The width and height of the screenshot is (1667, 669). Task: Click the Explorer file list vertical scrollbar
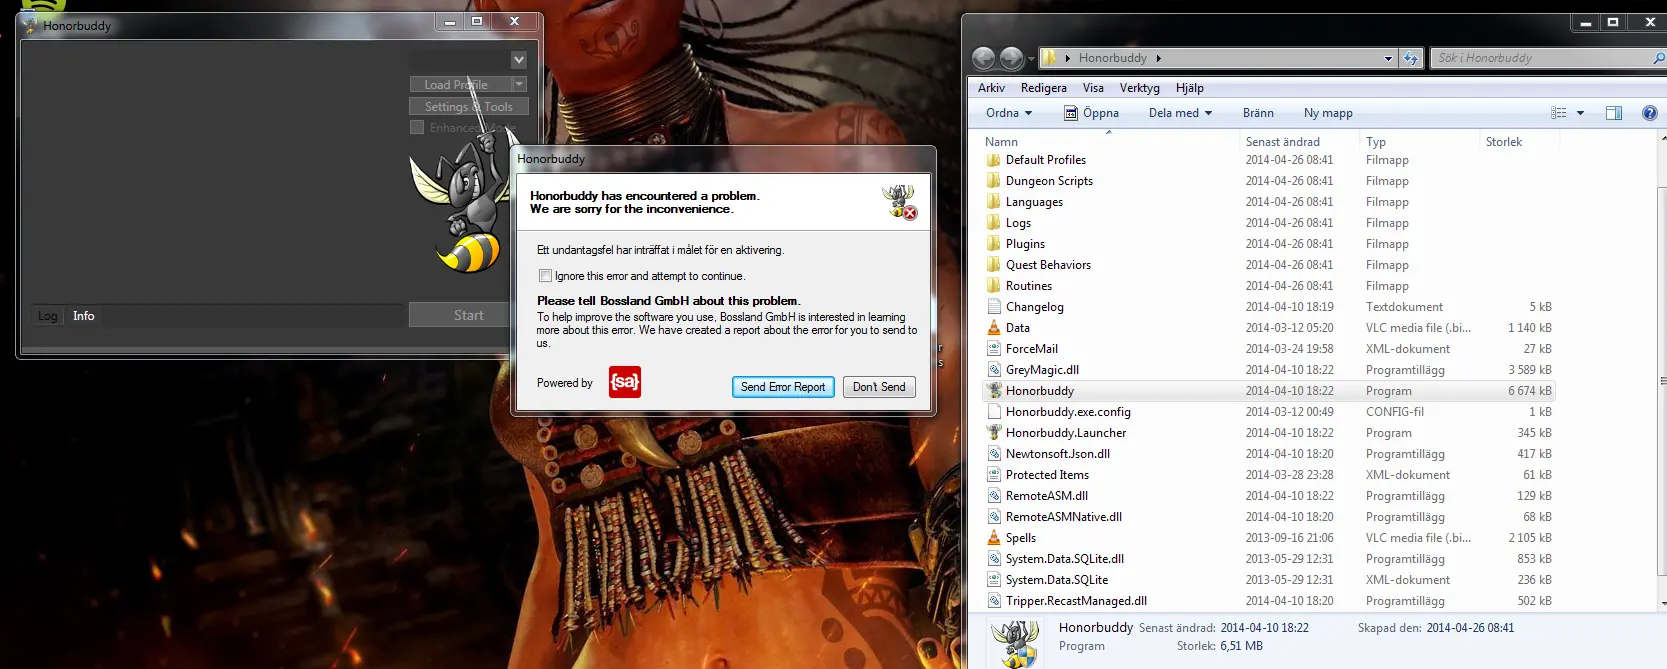[x=1662, y=381]
